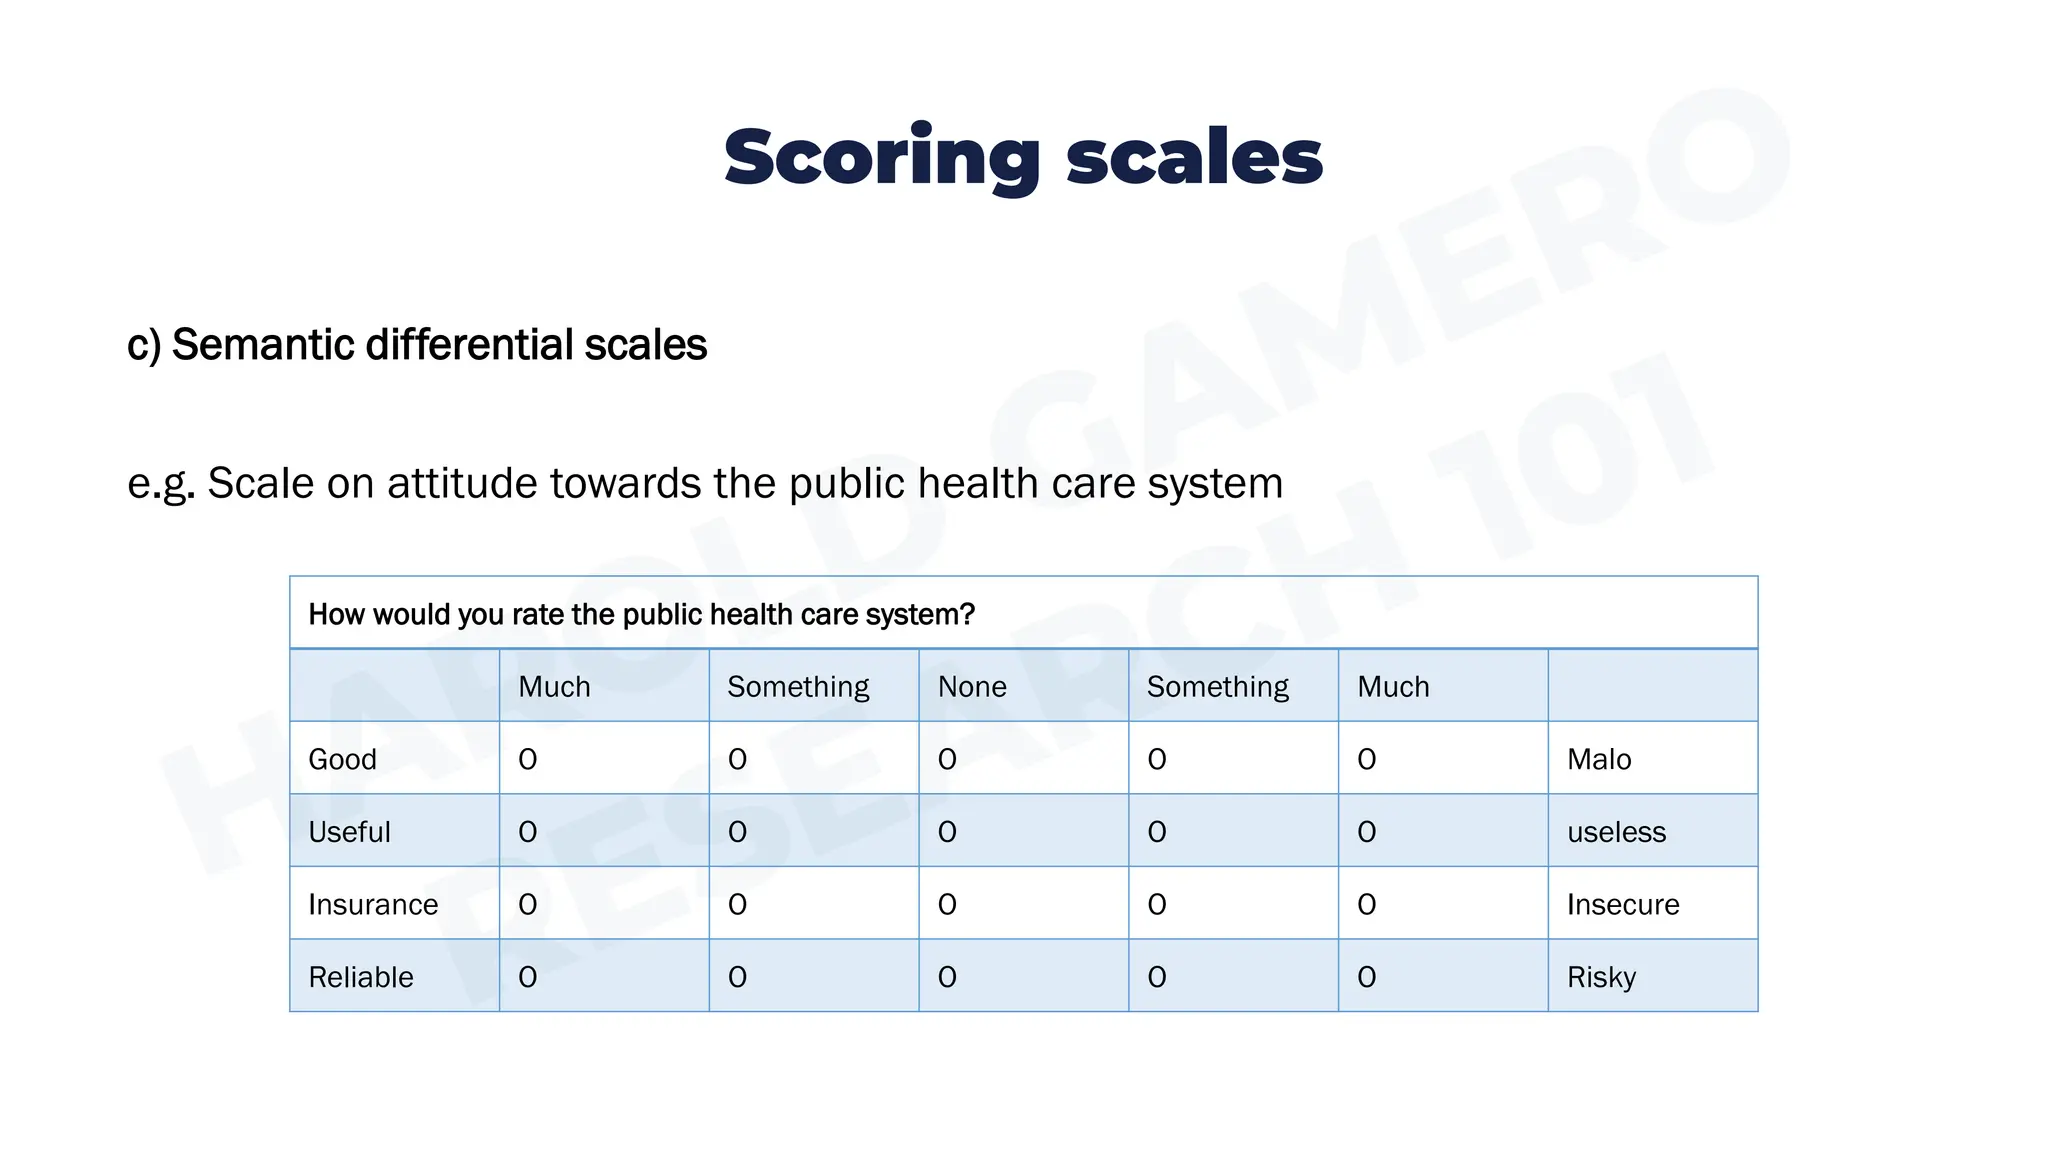This screenshot has width=2048, height=1152.
Task: Select Much option next to useless
Action: pos(1367,832)
